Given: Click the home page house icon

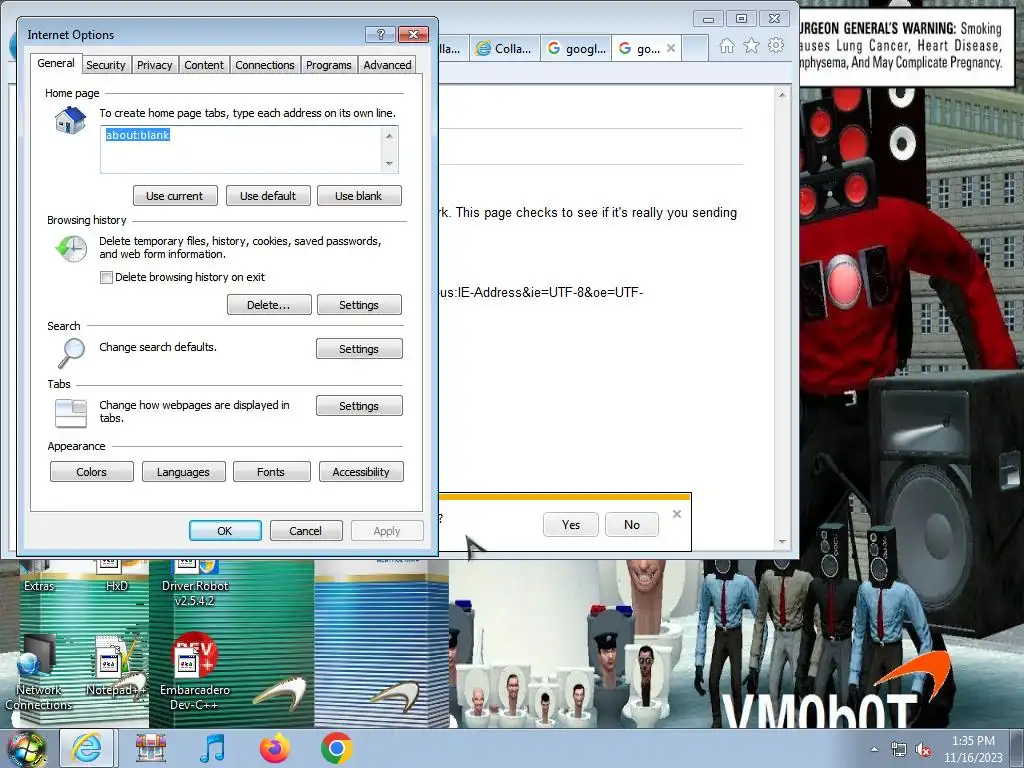Looking at the screenshot, I should (x=71, y=121).
